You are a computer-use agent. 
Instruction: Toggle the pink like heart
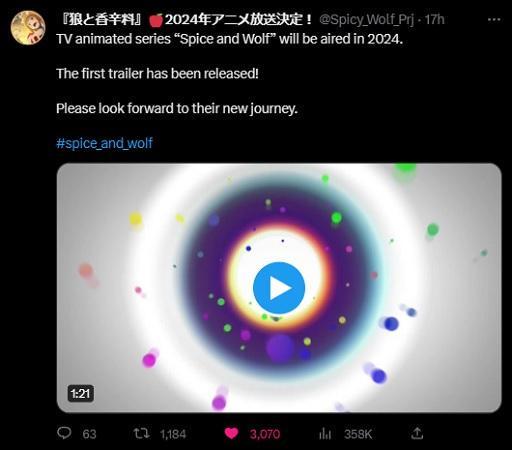[x=231, y=433]
